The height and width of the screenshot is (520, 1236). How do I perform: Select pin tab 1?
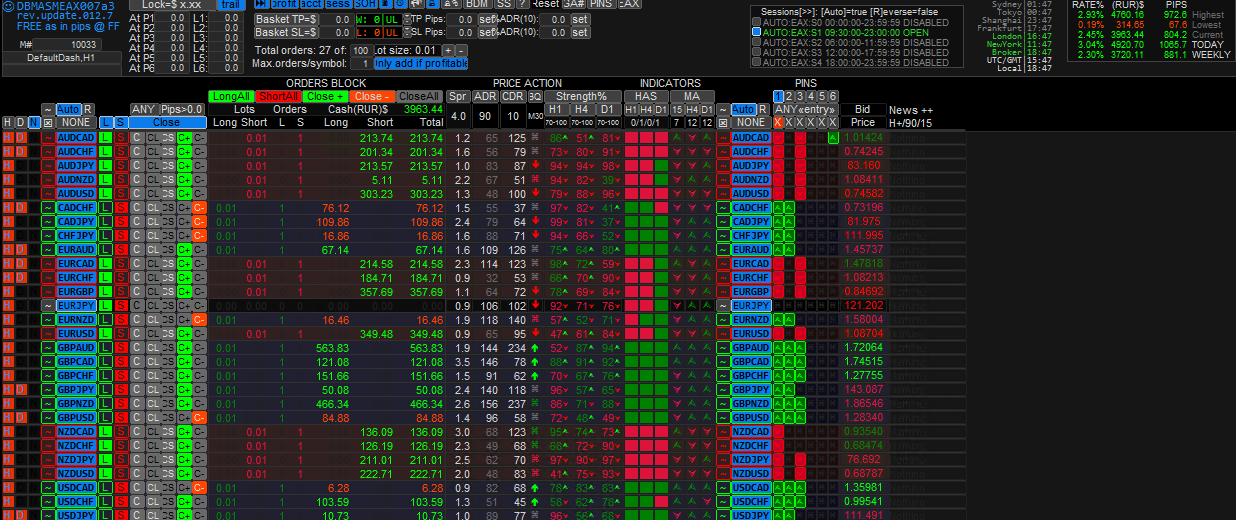[779, 96]
